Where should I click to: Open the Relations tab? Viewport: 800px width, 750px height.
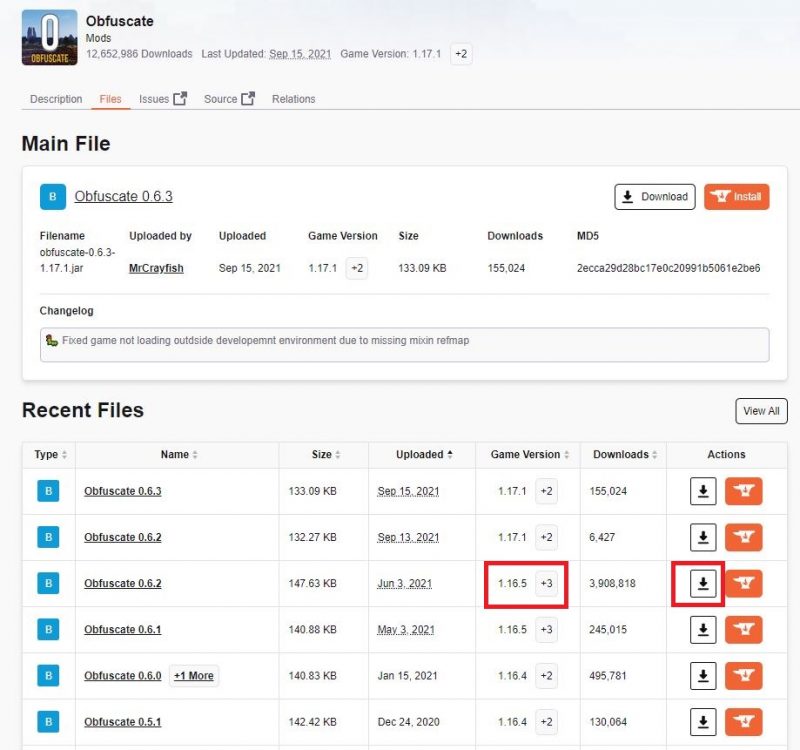tap(293, 99)
